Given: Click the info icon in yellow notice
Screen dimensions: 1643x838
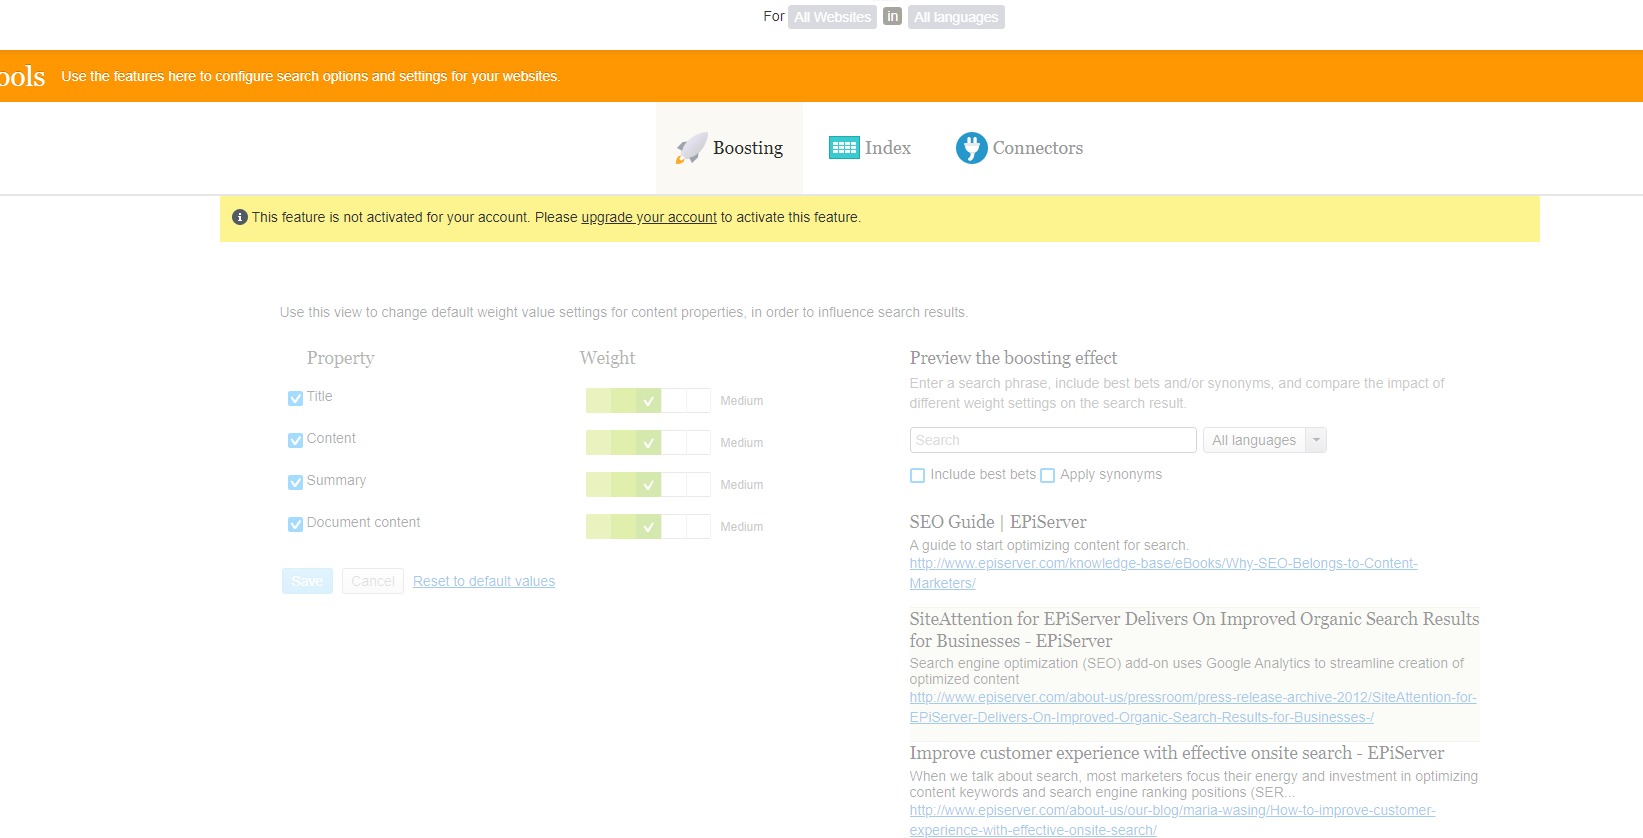Looking at the screenshot, I should click(x=240, y=217).
